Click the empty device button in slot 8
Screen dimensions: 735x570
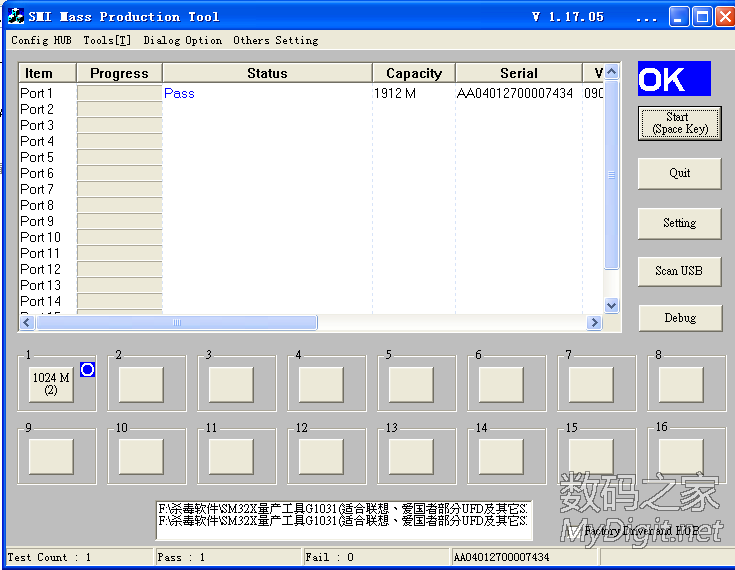pyautogui.click(x=681, y=384)
